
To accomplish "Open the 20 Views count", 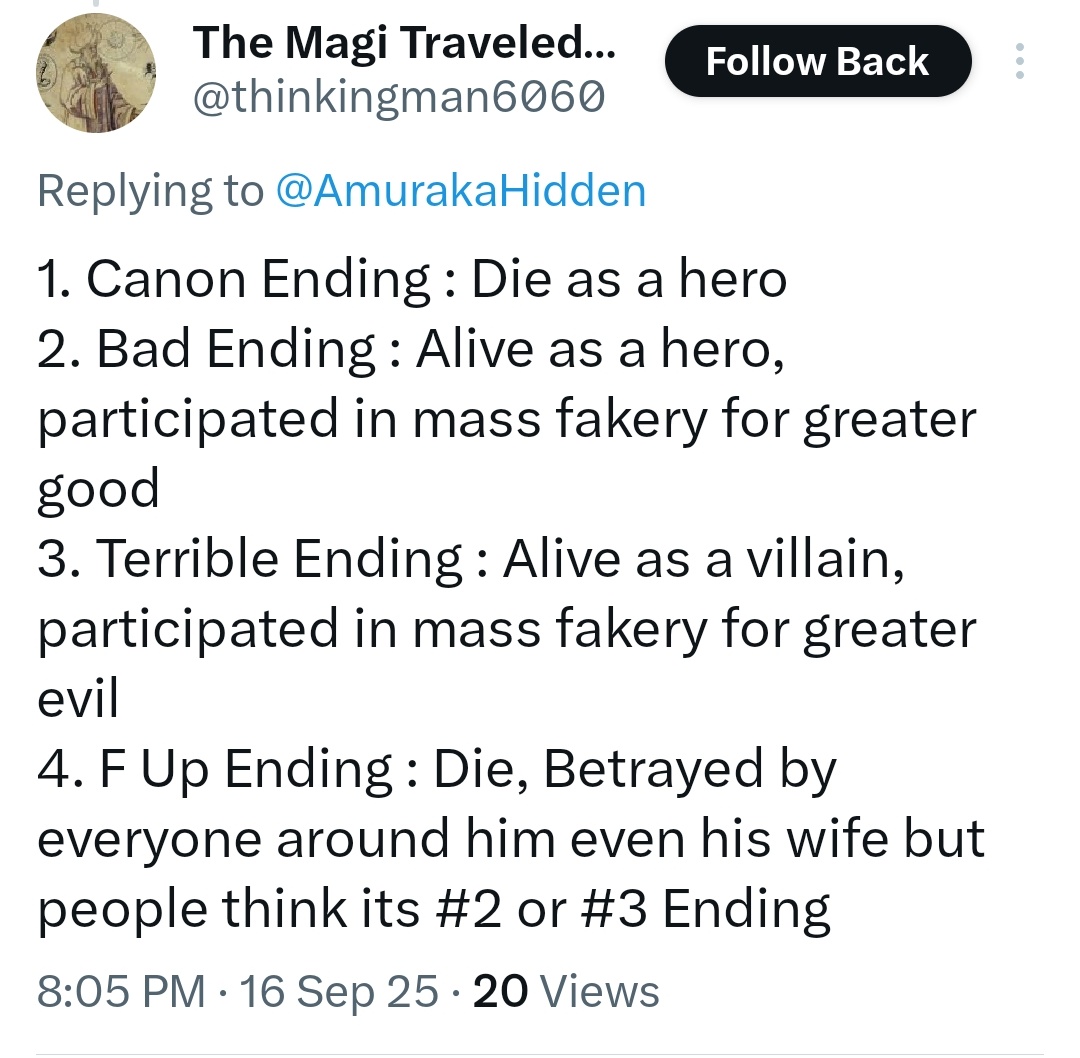I will tap(566, 991).
